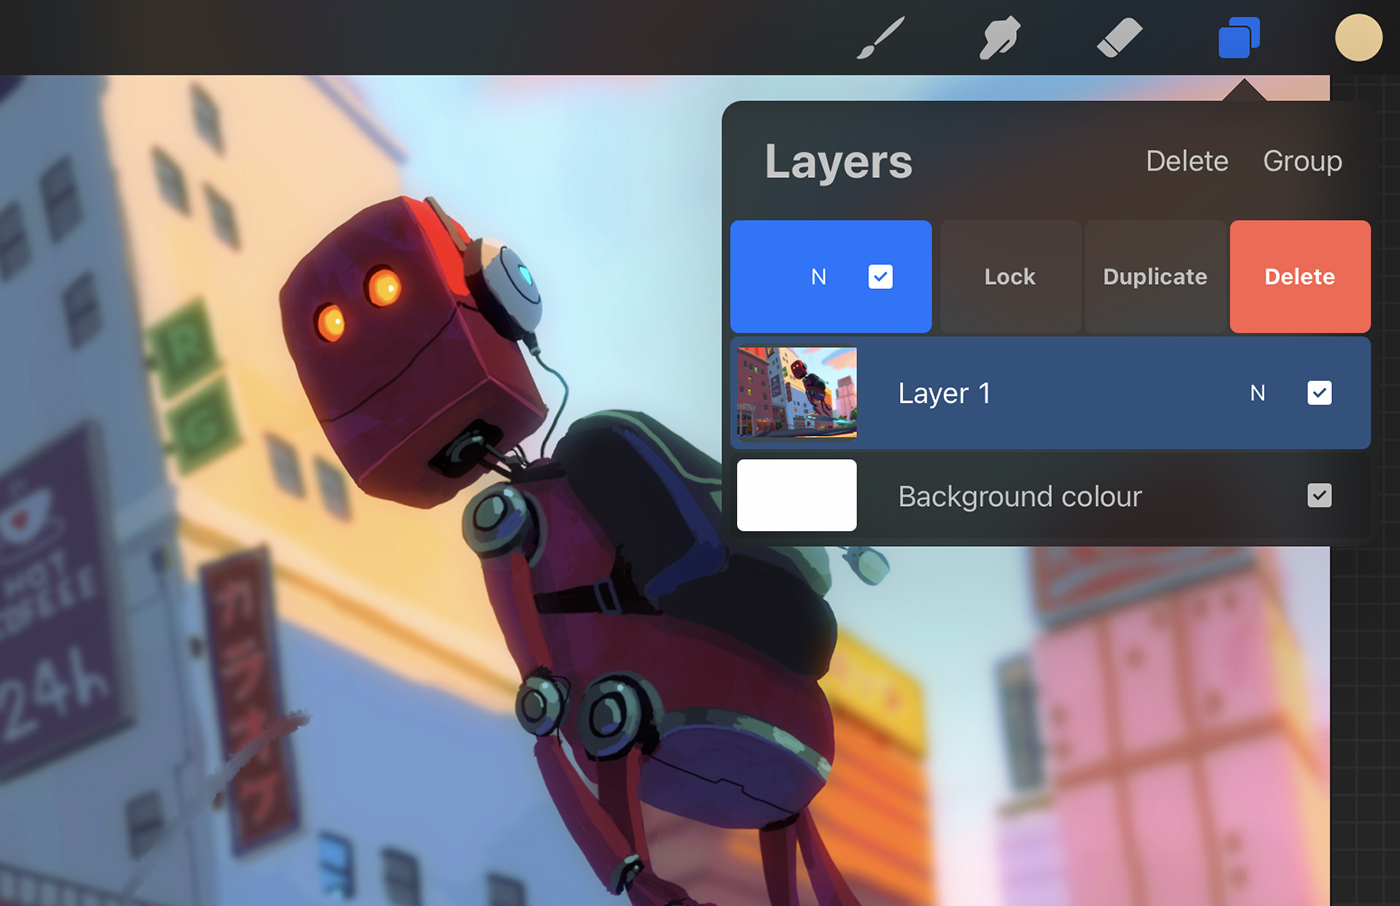Duplicate the swiped layer

coord(1155,277)
